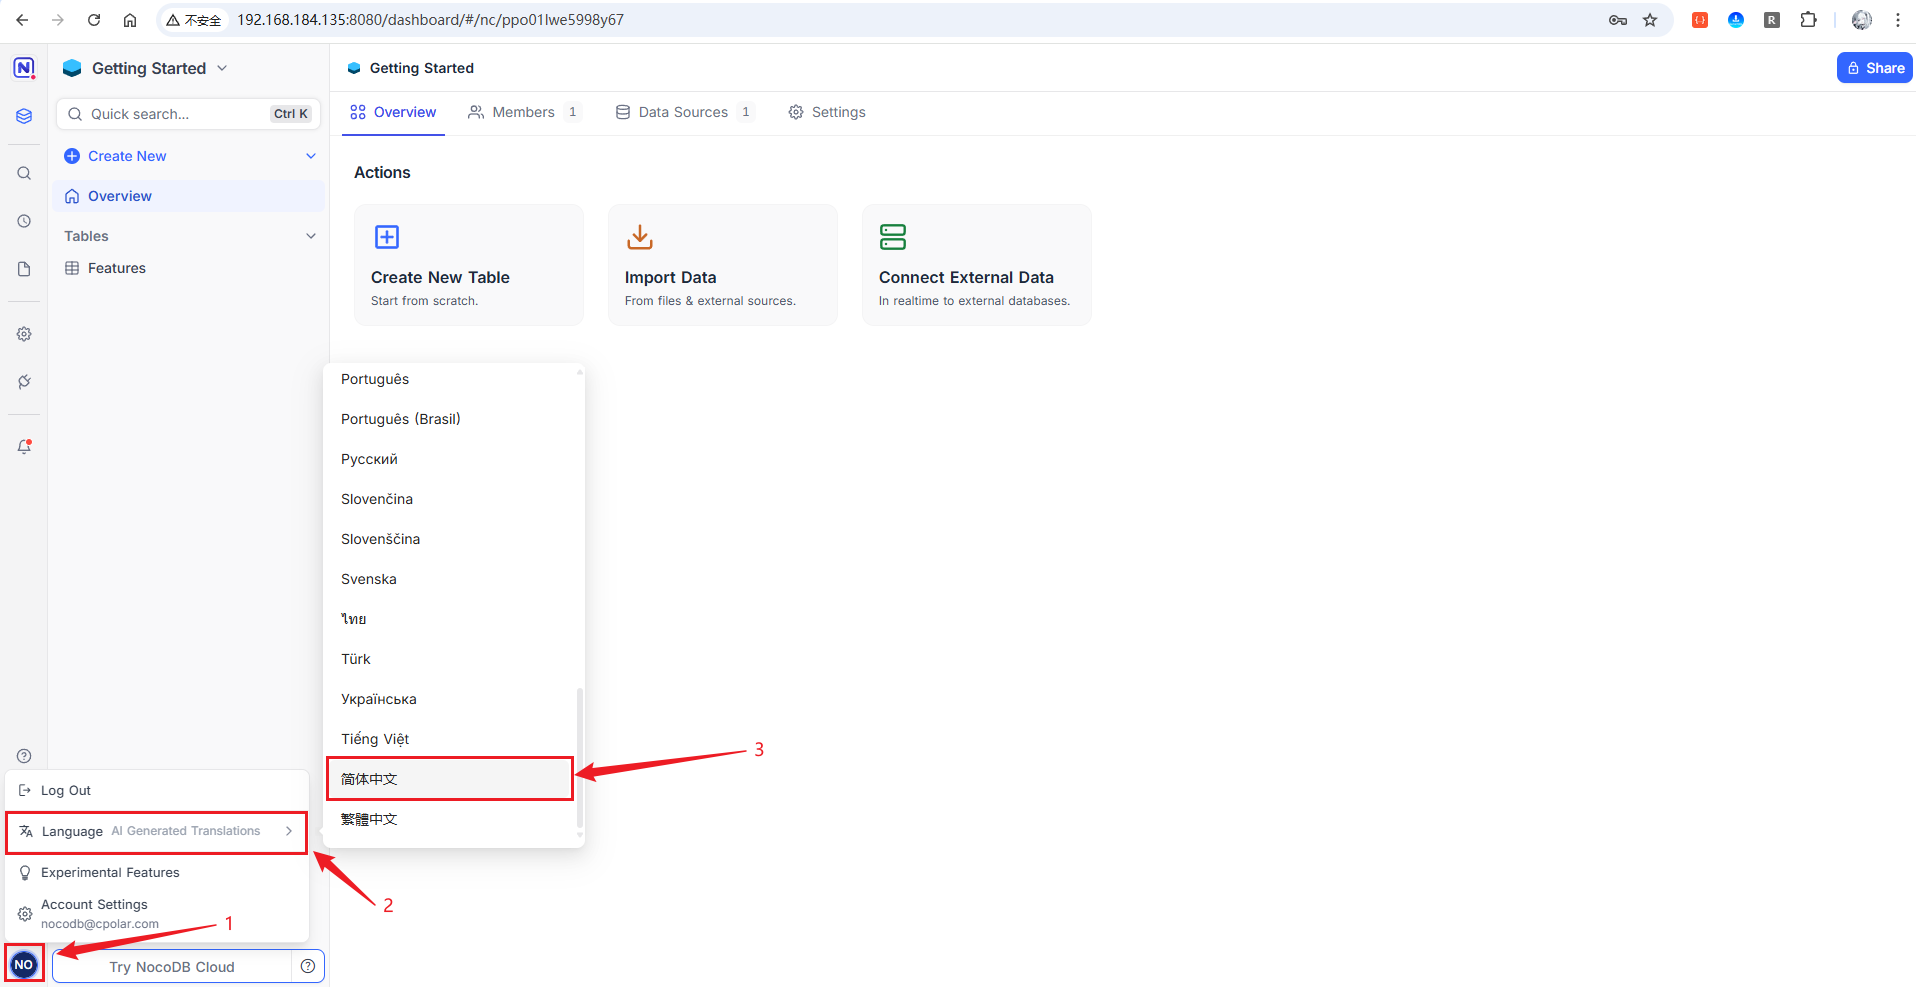Click the clock history icon in left rail
This screenshot has height=987, width=1916.
pos(24,221)
